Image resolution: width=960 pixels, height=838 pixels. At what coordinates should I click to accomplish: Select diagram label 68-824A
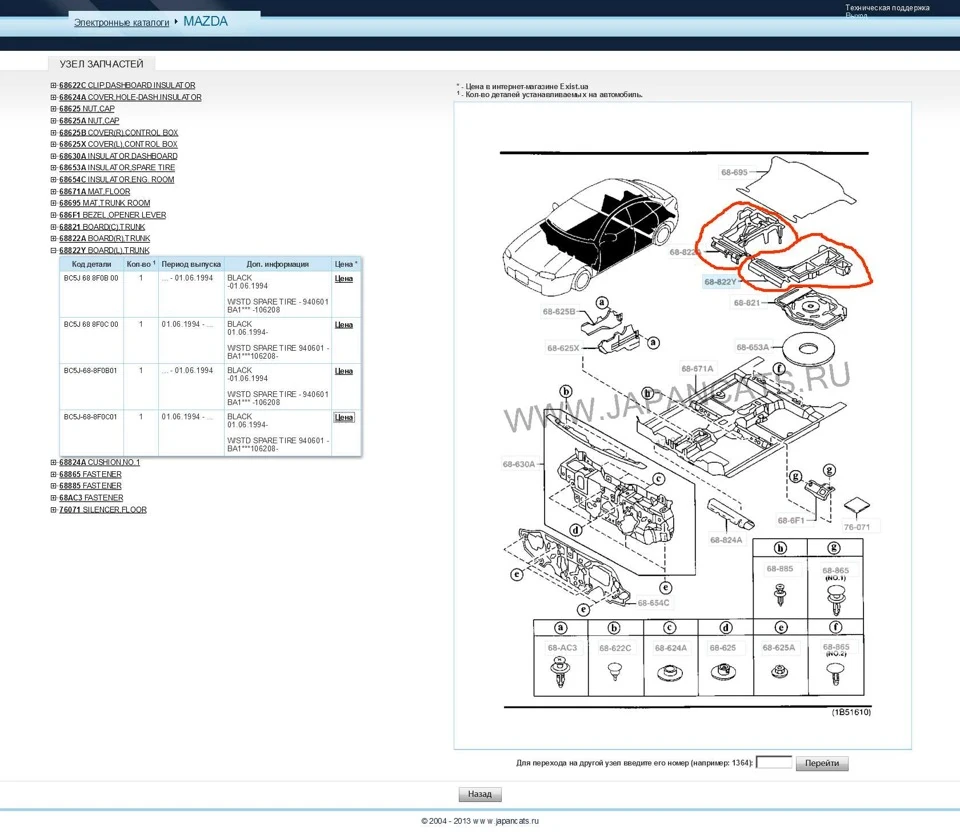pyautogui.click(x=726, y=541)
